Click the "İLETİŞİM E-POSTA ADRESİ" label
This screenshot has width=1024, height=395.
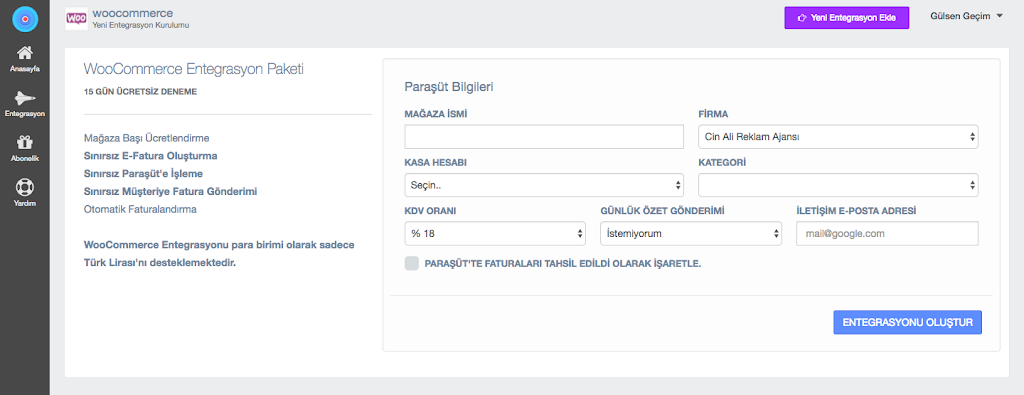856,210
